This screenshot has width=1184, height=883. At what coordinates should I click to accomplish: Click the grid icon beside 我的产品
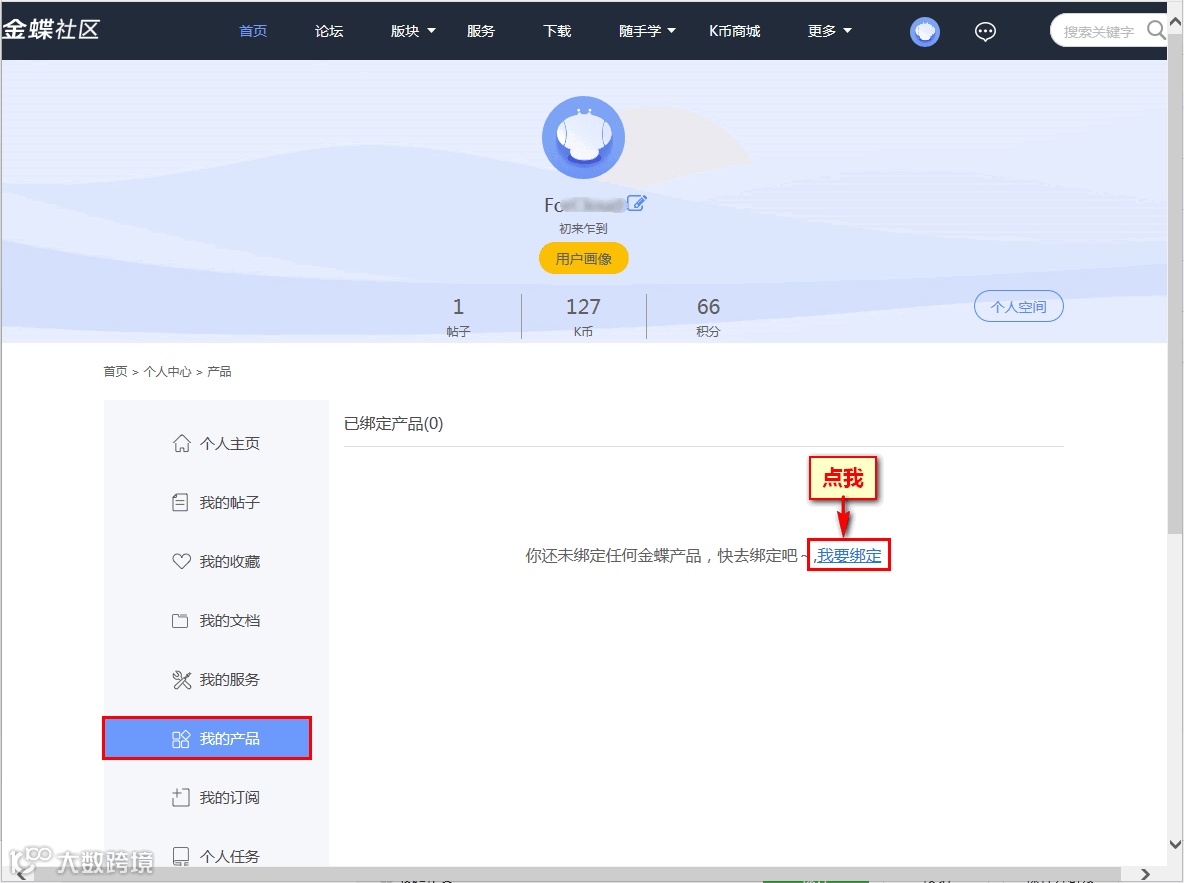[180, 739]
